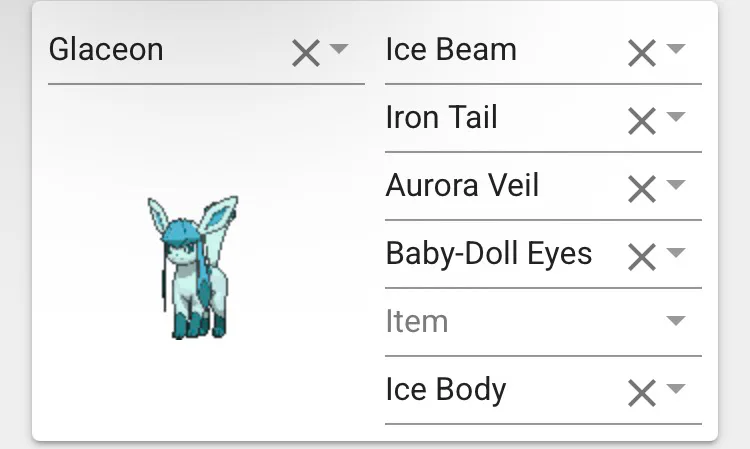Expand the Ice Beam move dropdown

pos(676,49)
